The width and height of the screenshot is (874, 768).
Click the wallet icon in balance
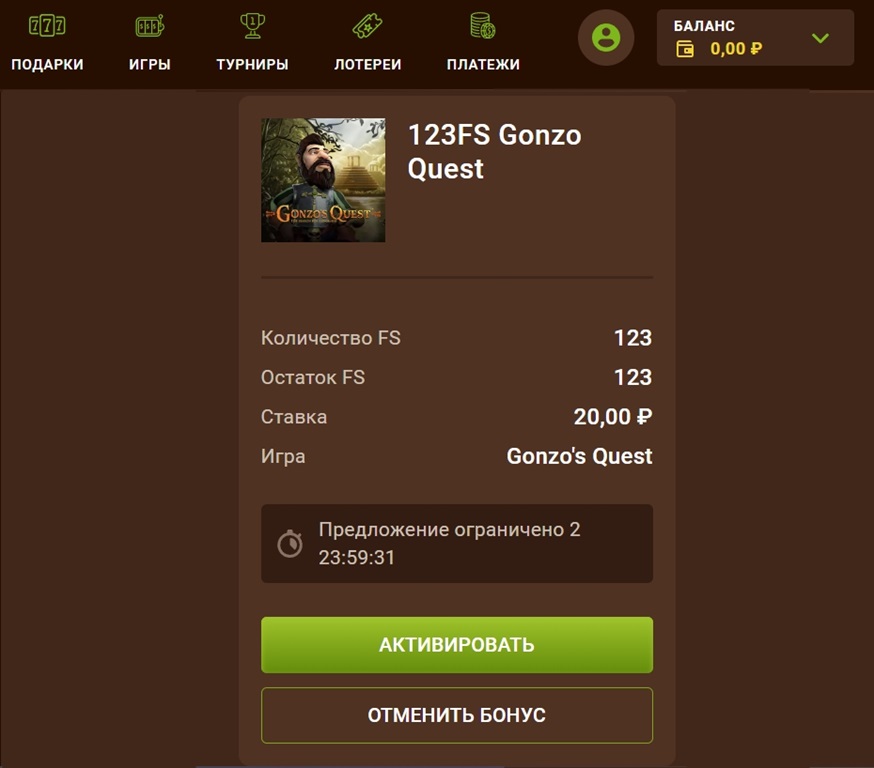tap(685, 49)
